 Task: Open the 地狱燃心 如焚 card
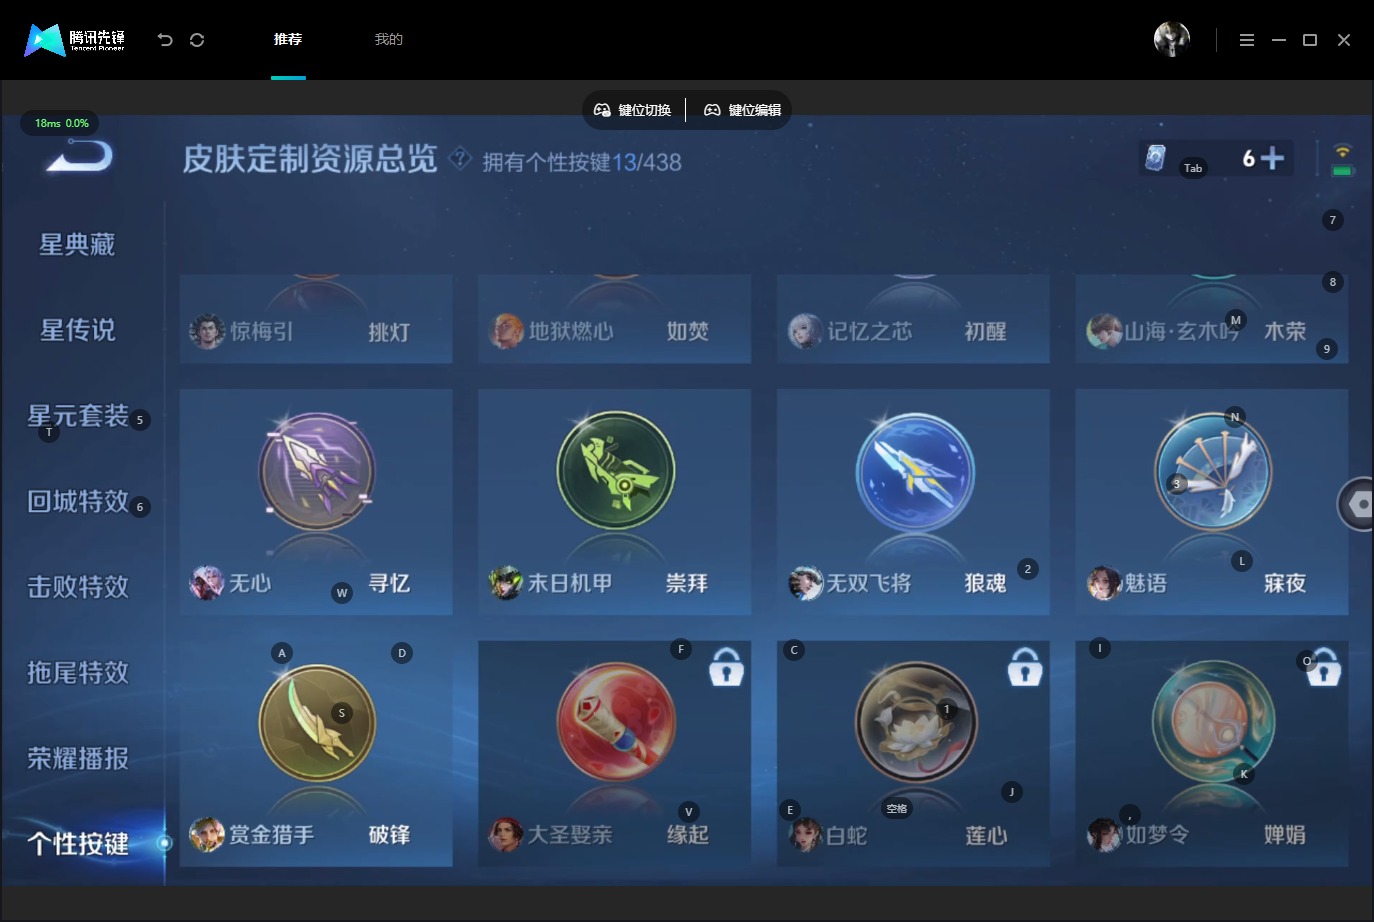point(615,319)
